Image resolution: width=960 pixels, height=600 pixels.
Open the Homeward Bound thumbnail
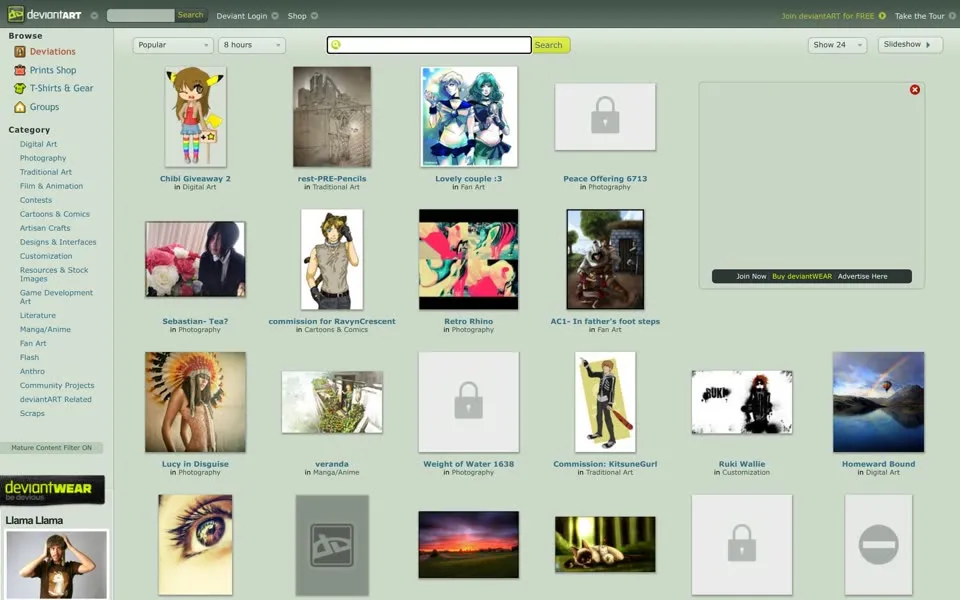pos(879,402)
